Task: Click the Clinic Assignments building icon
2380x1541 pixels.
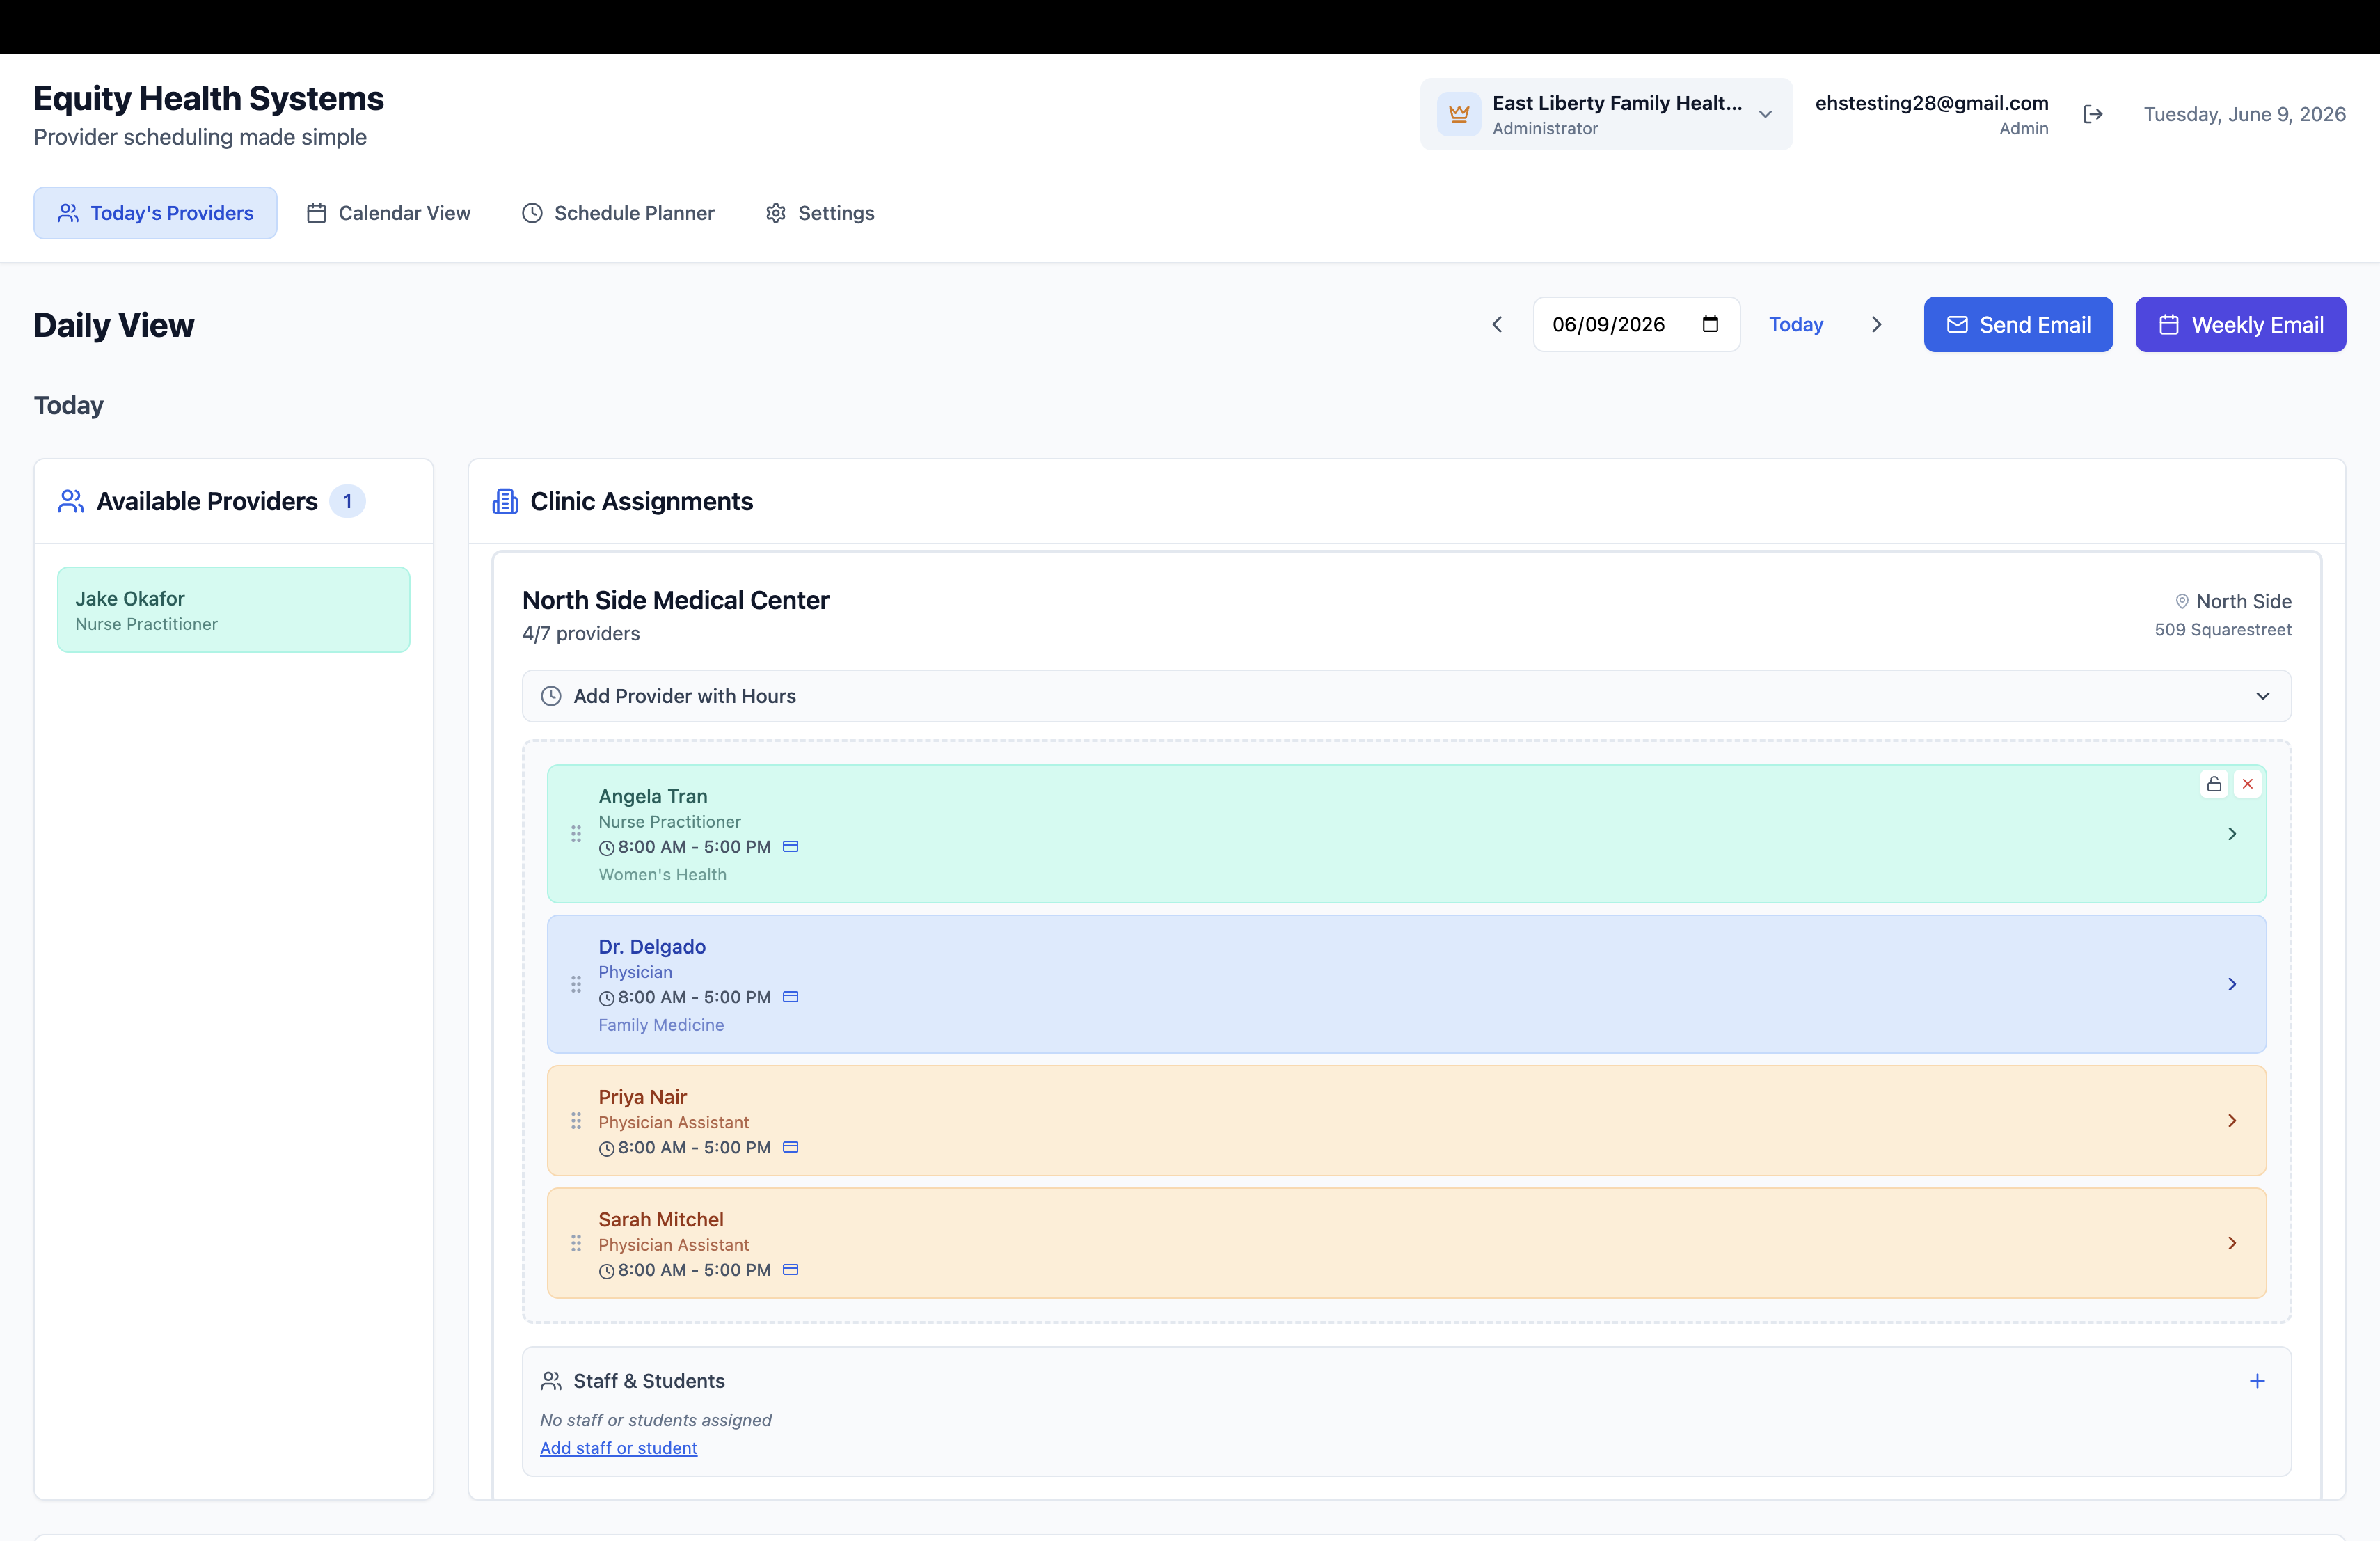Action: click(x=505, y=501)
